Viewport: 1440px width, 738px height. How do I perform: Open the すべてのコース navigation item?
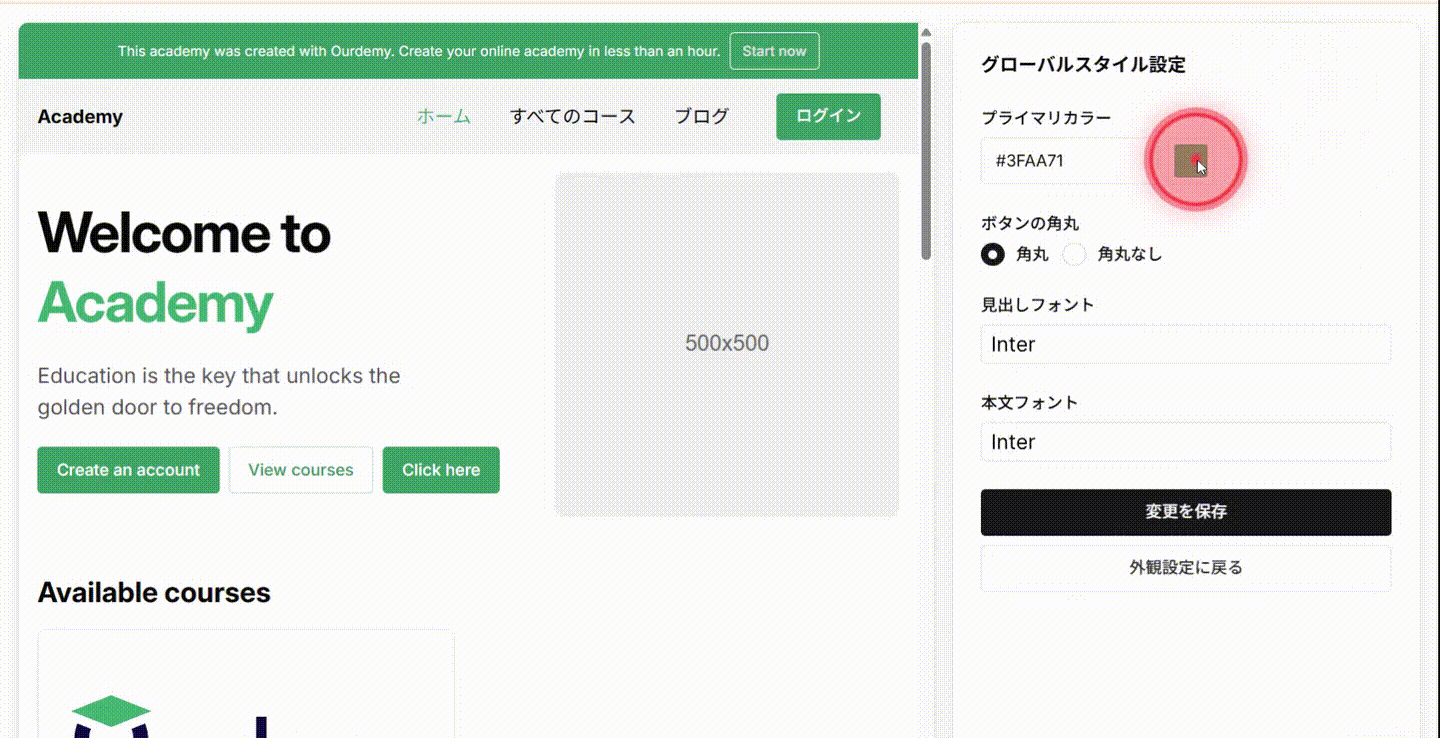[572, 116]
